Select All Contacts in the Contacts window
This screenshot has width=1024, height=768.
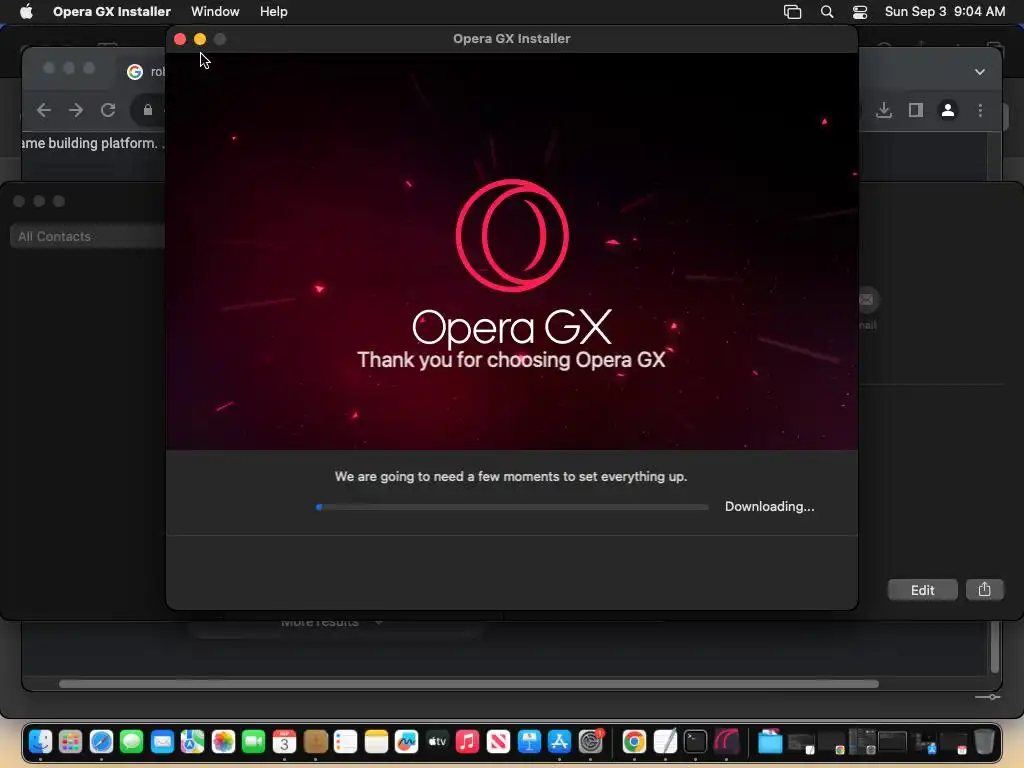(x=88, y=236)
